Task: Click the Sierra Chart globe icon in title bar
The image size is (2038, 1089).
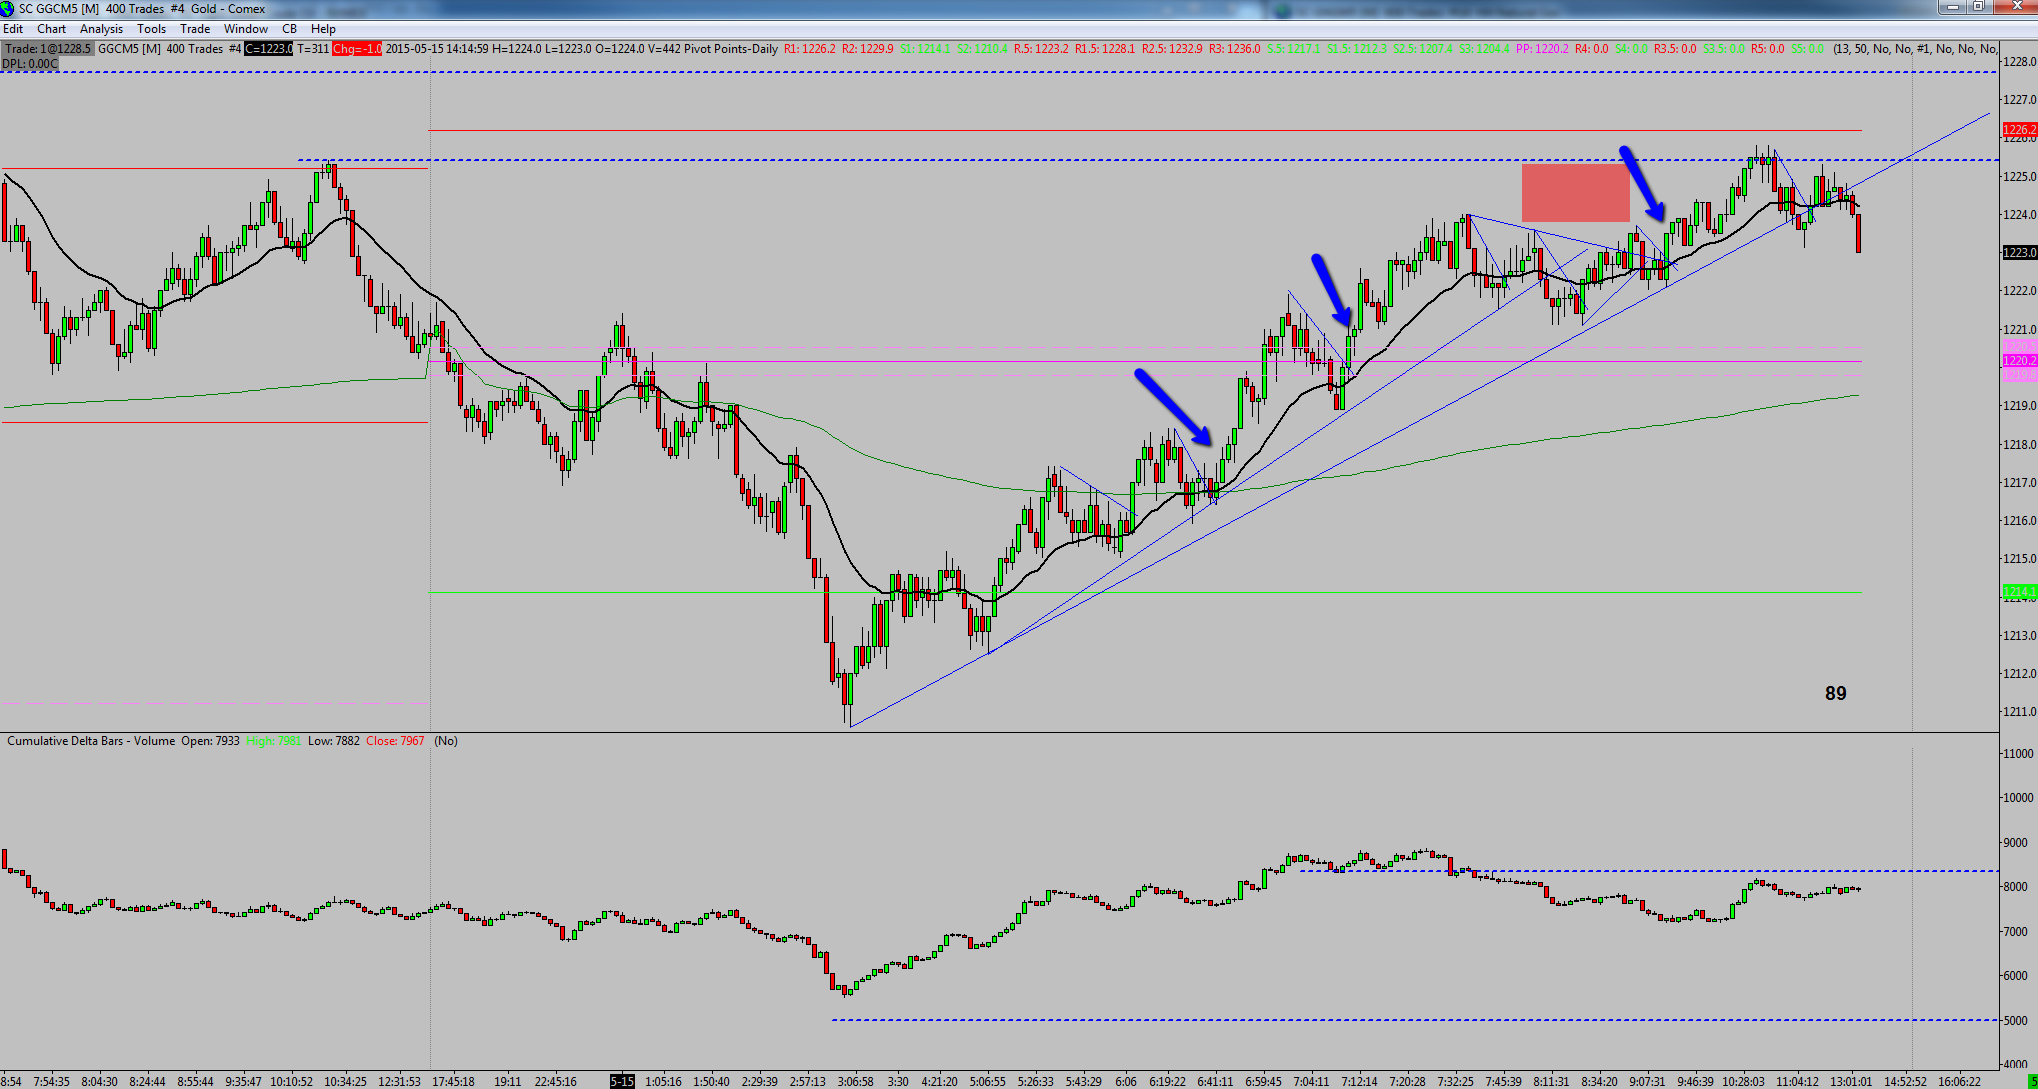Action: (x=7, y=9)
